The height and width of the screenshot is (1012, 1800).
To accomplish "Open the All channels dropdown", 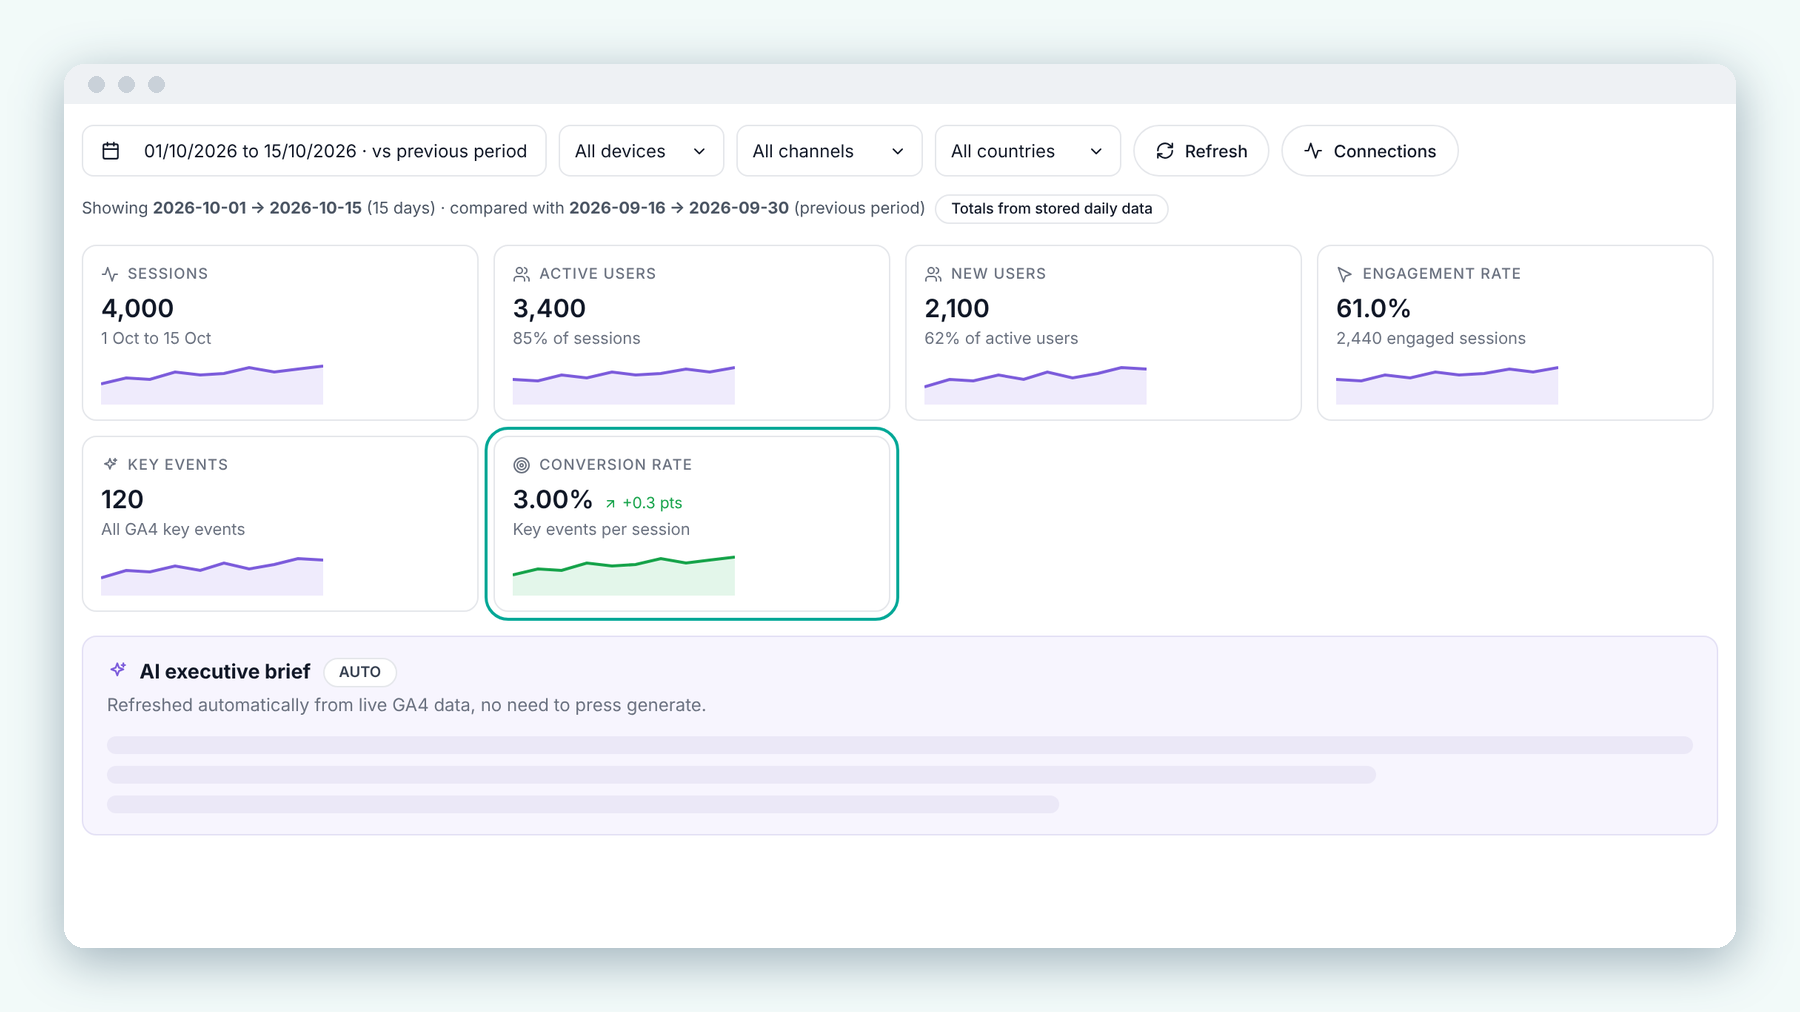I will coord(829,151).
